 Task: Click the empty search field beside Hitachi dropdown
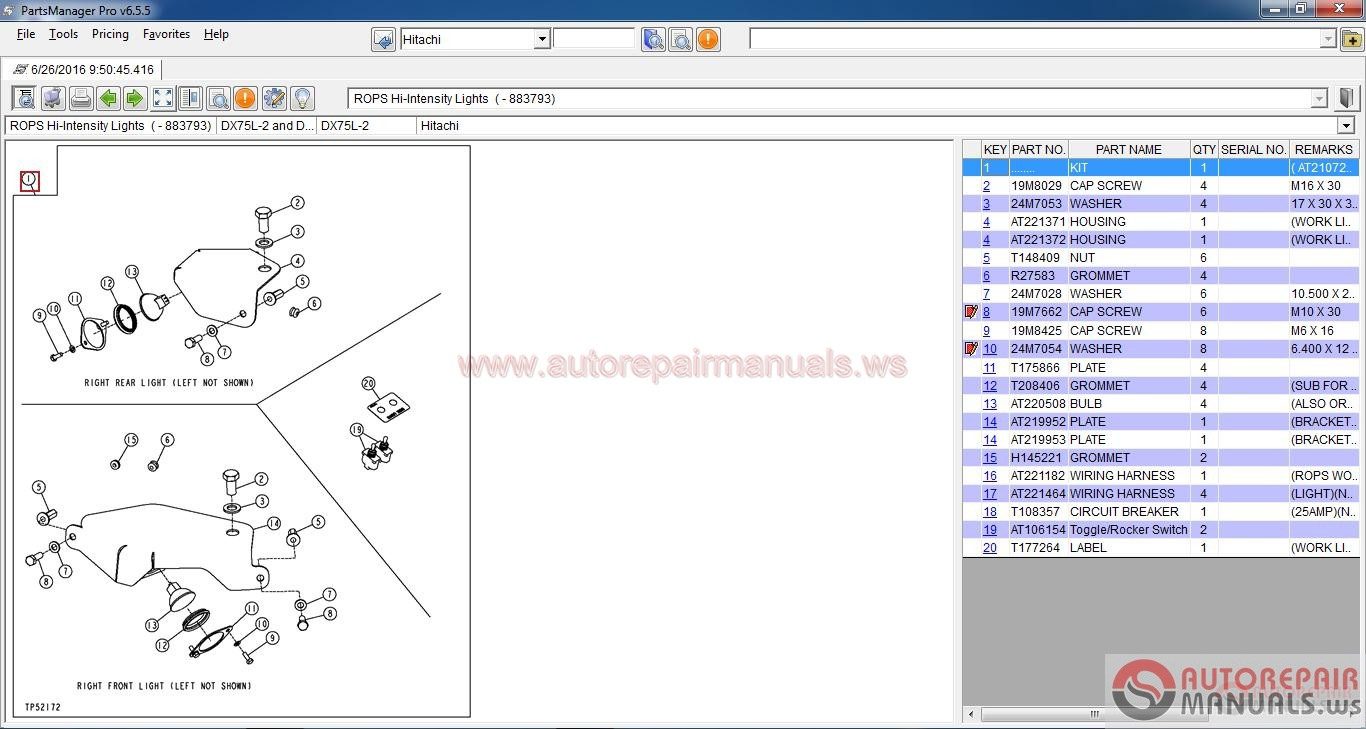point(594,39)
